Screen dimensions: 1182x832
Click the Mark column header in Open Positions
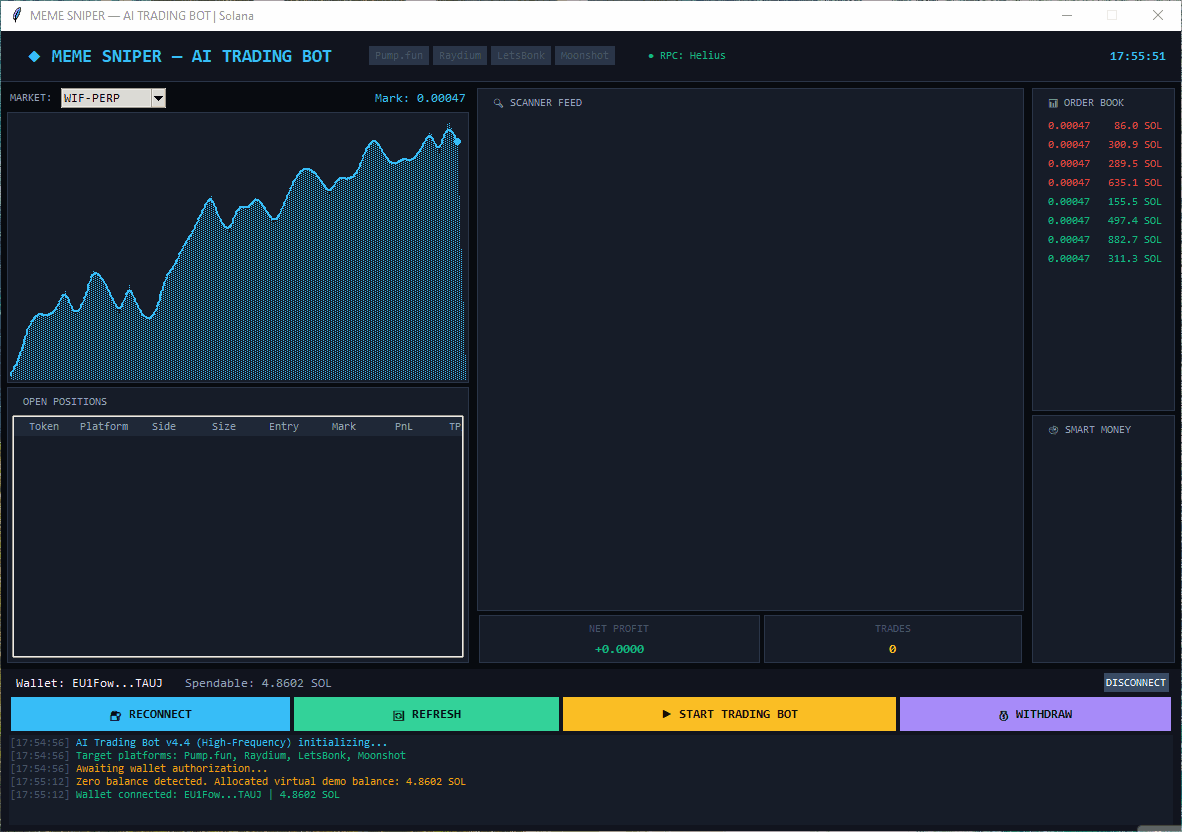[344, 427]
